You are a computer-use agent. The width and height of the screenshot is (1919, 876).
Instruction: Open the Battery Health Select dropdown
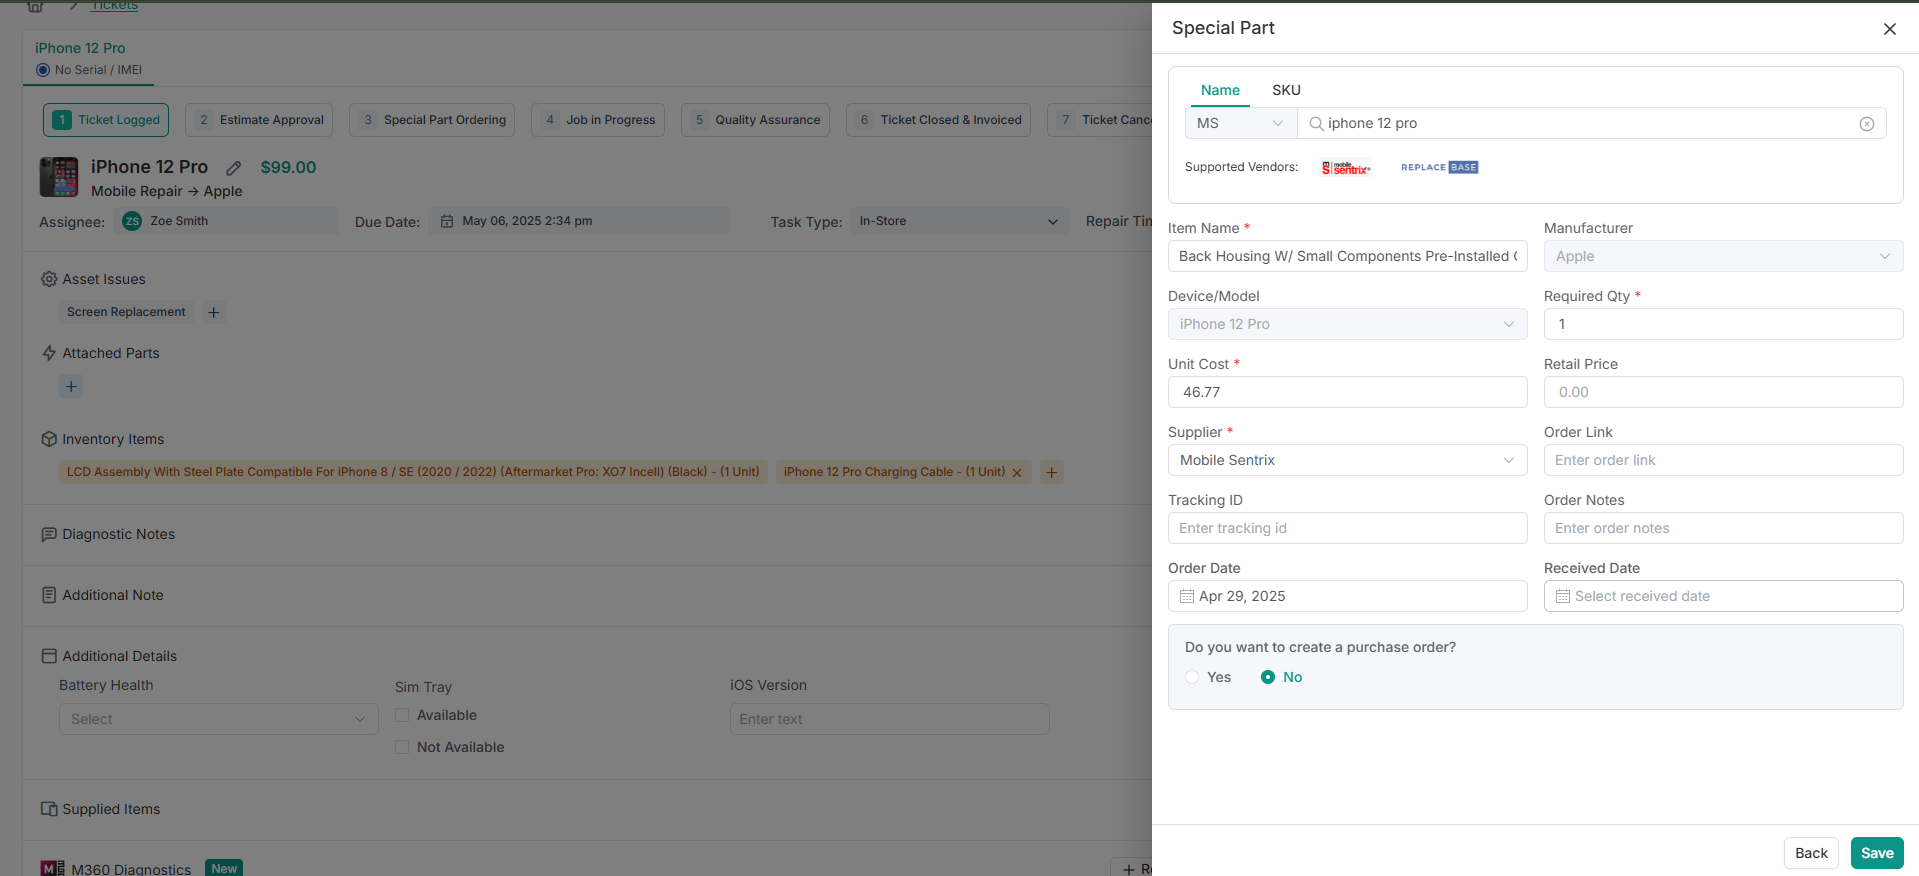tap(219, 719)
